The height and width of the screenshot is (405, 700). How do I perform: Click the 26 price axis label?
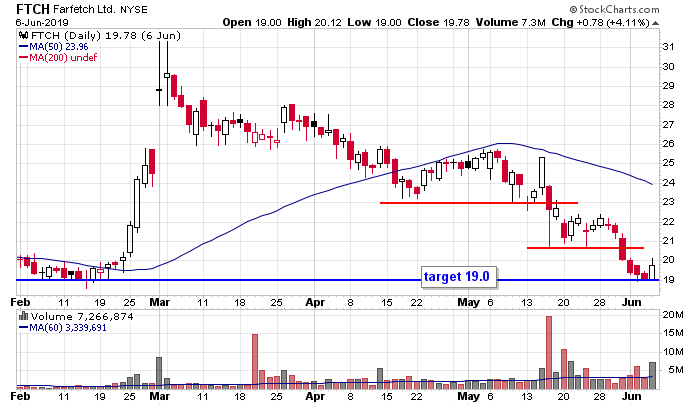668,144
